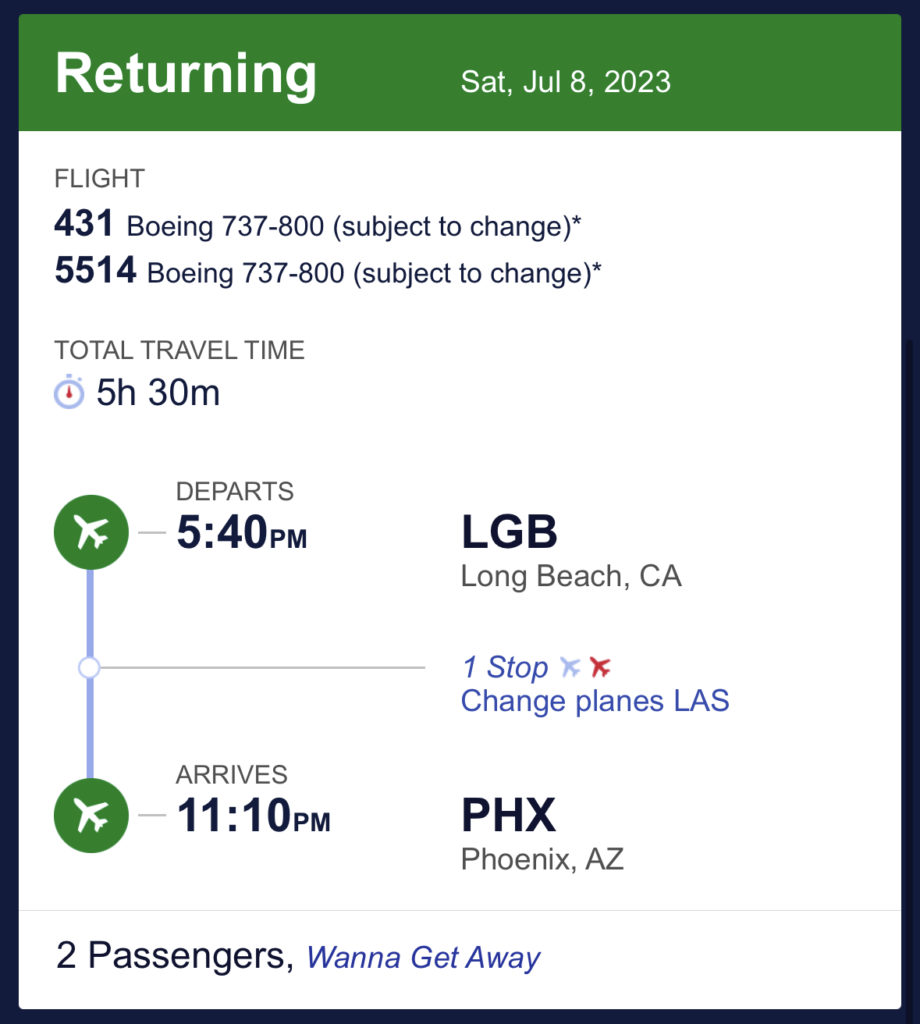This screenshot has height=1024, width=920.
Task: Click the green arrival airplane icon
Action: tap(91, 815)
